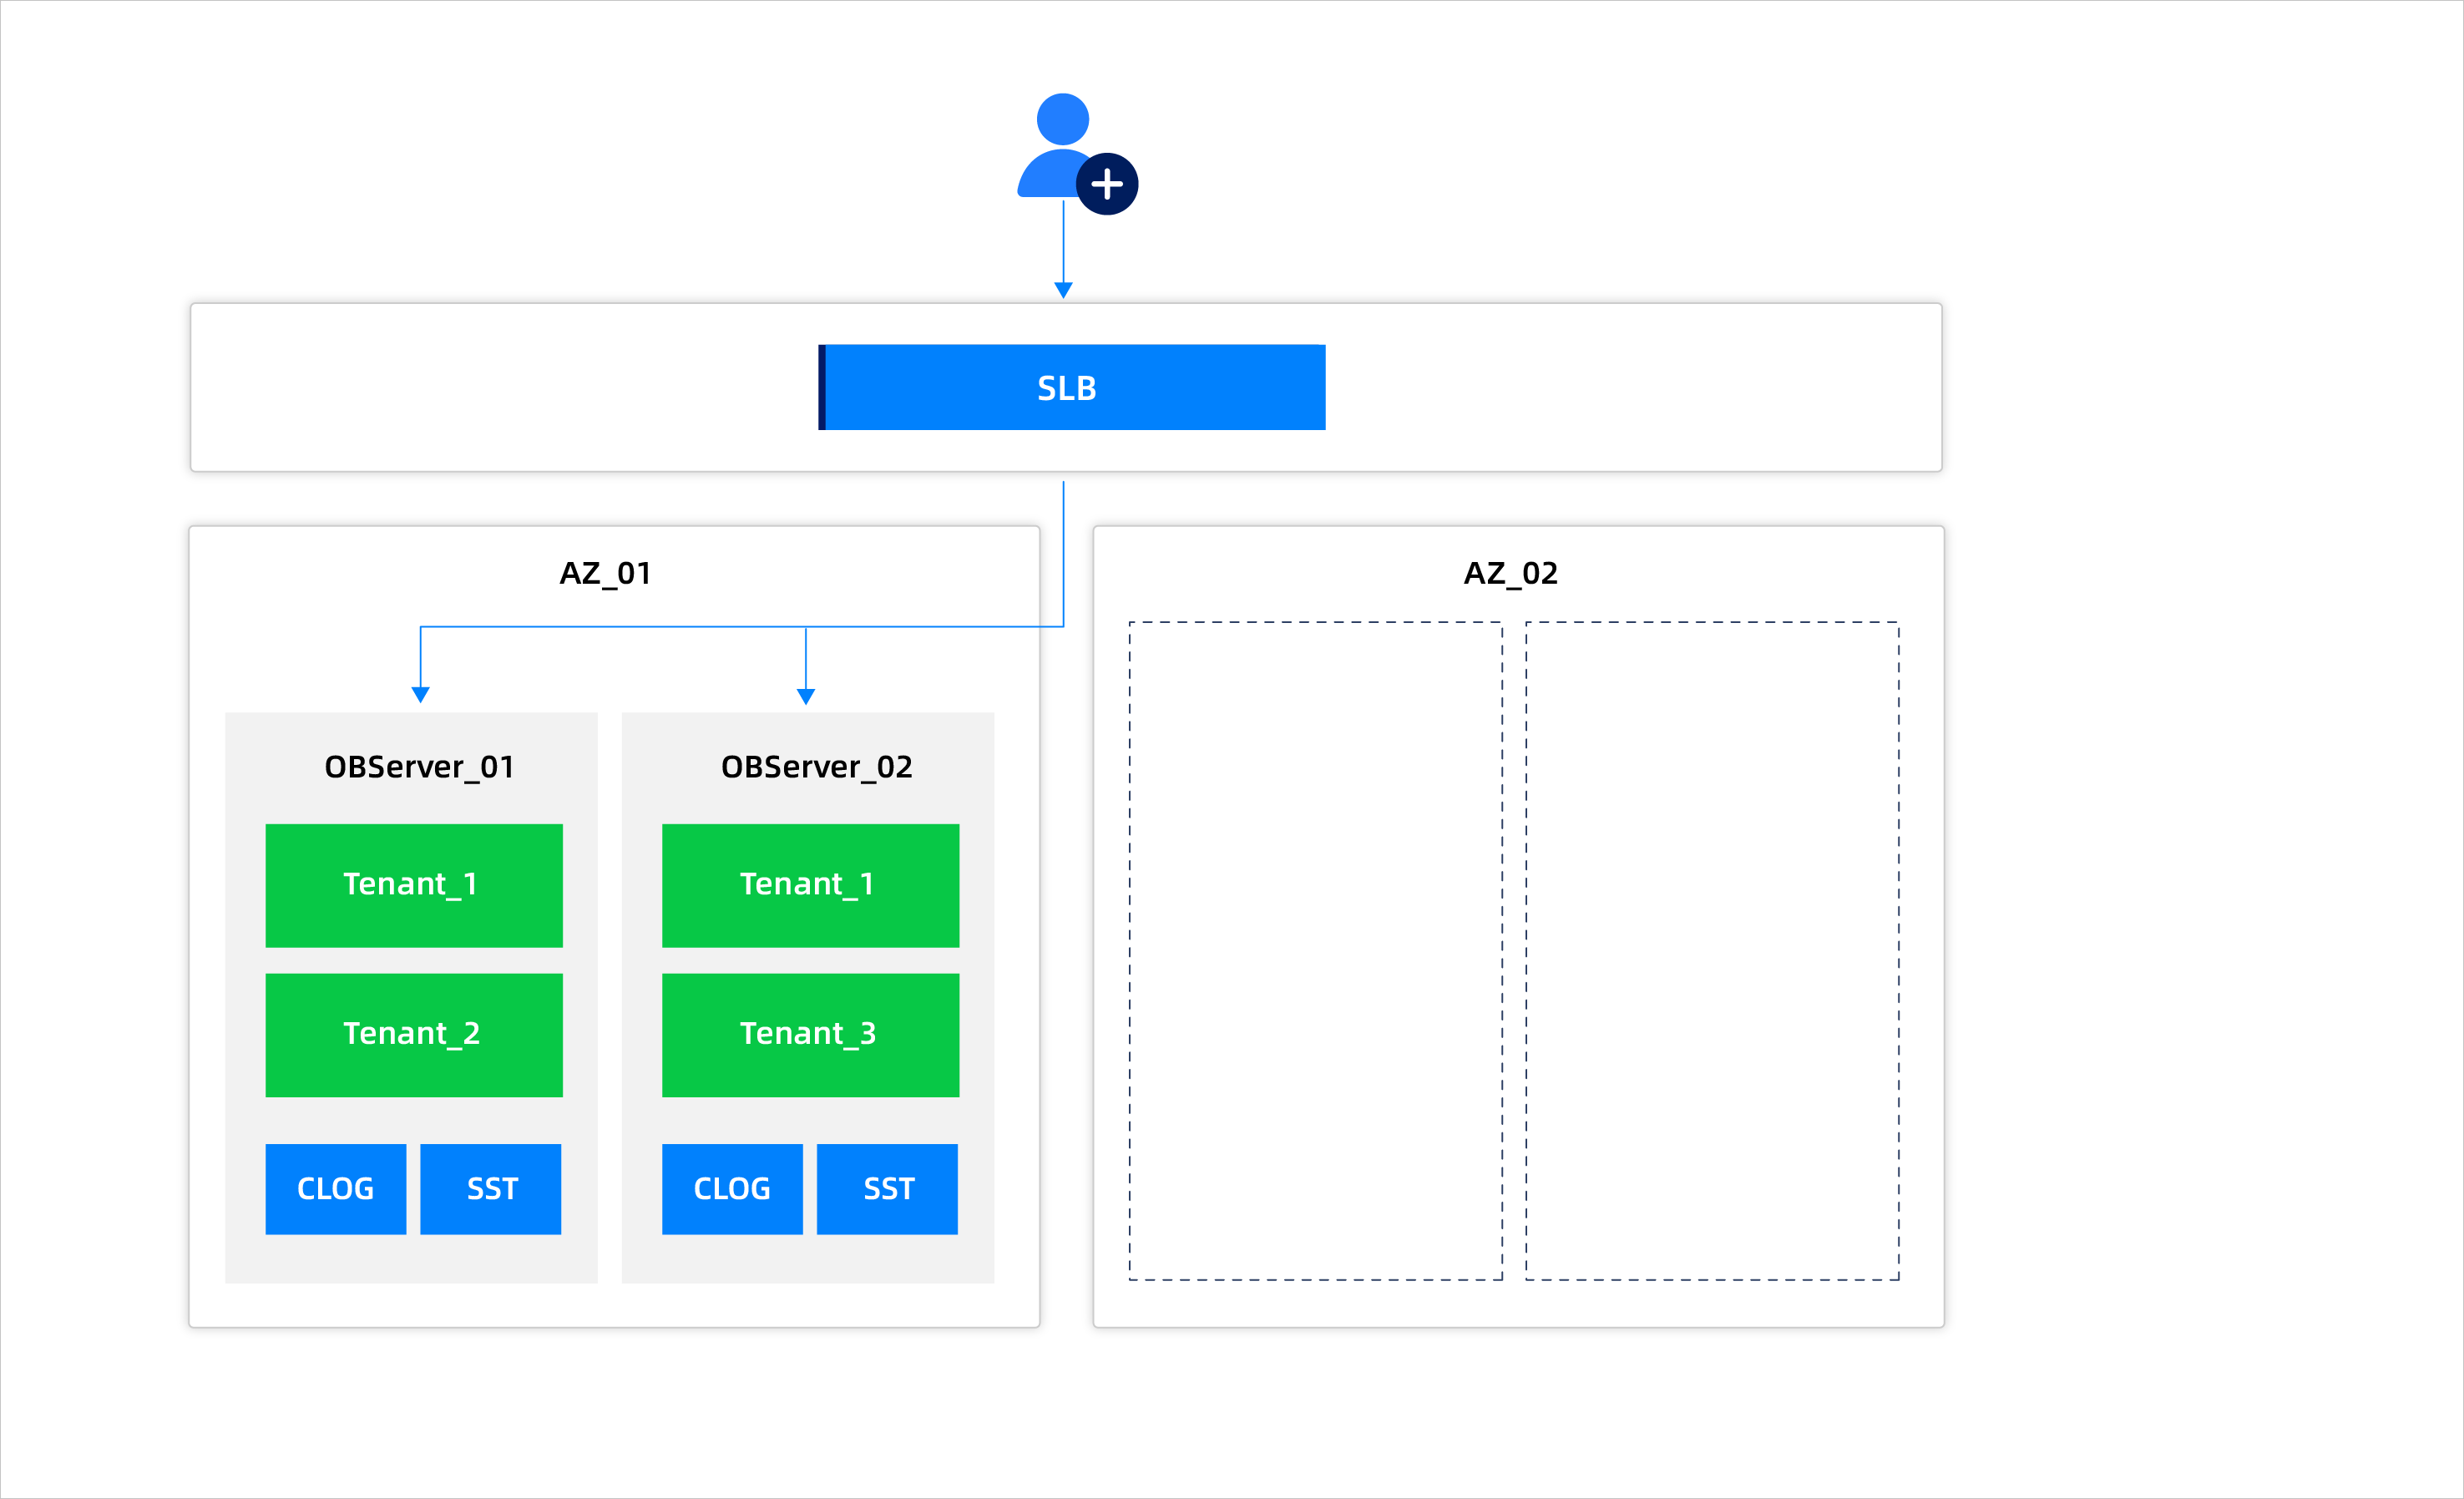Image resolution: width=2464 pixels, height=1499 pixels.
Task: Select SST box in OBServer_01
Action: tap(491, 1188)
